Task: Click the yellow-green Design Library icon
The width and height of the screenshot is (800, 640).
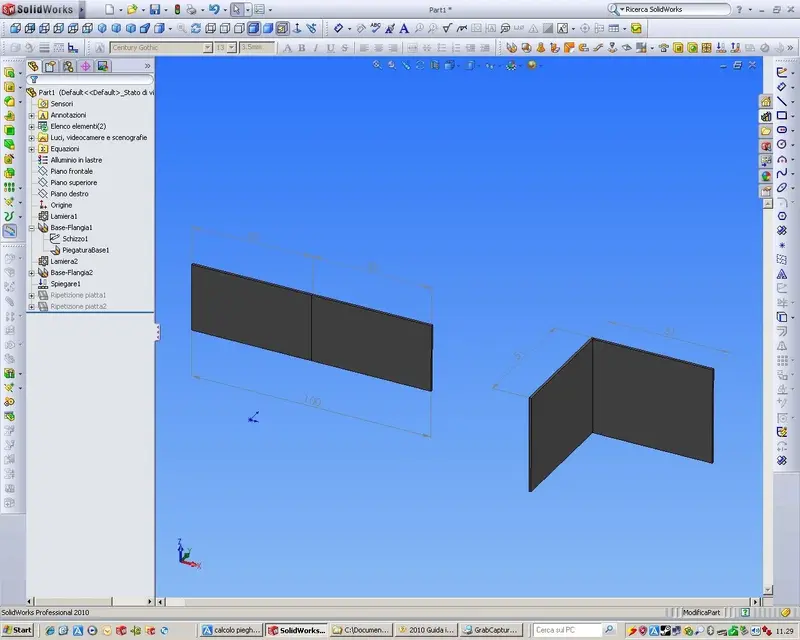Action: coord(636,29)
